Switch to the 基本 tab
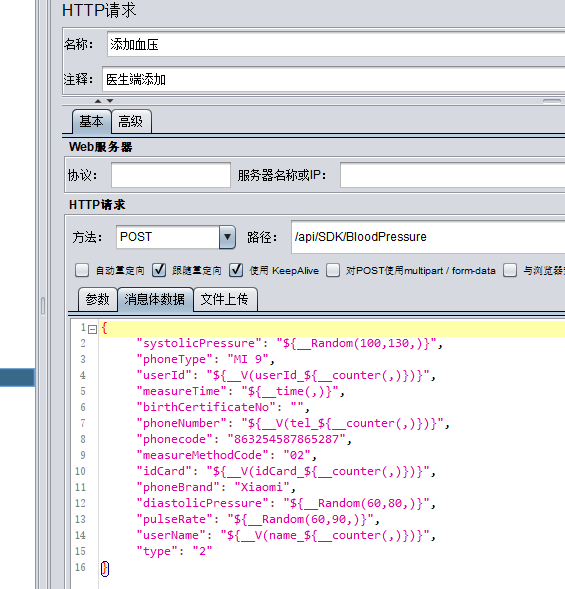Image resolution: width=565 pixels, height=589 pixels. [91, 121]
